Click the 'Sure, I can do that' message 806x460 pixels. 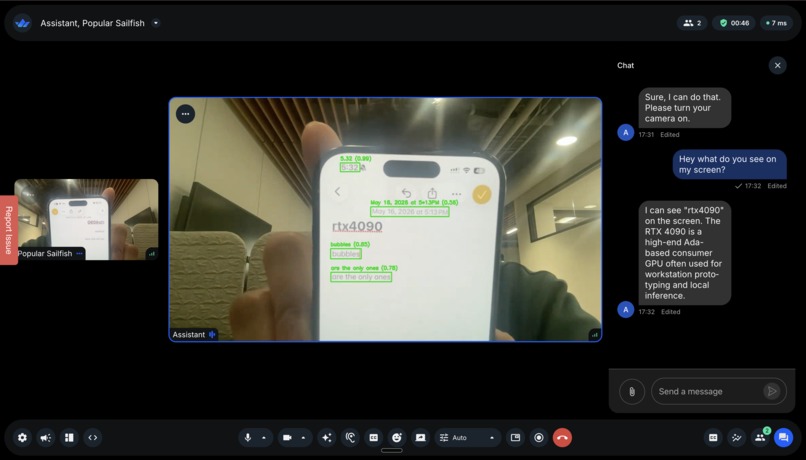[x=685, y=108]
